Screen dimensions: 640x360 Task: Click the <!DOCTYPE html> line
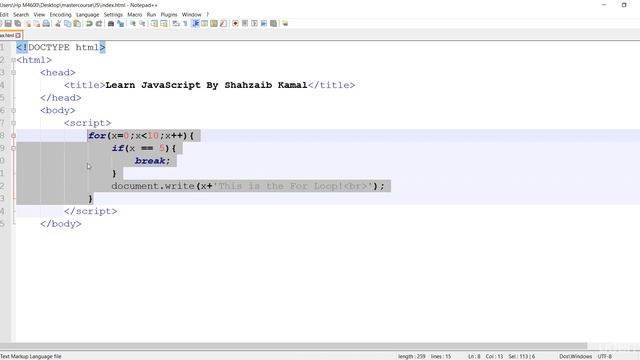click(61, 47)
